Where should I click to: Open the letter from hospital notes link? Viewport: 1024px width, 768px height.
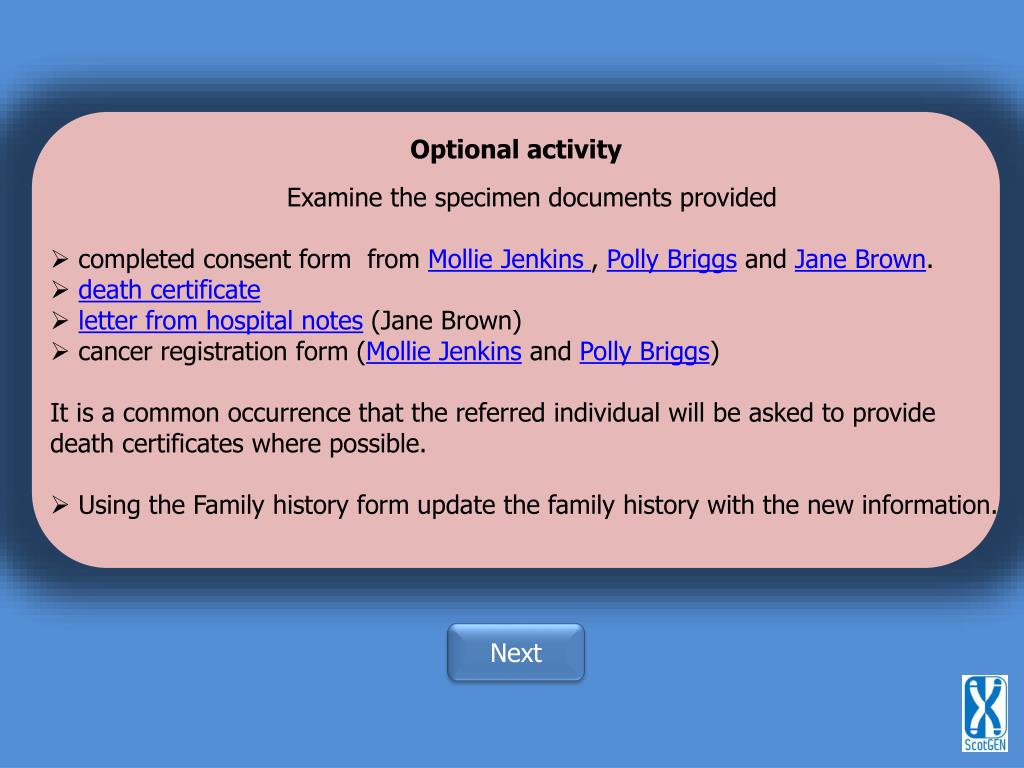coord(220,321)
